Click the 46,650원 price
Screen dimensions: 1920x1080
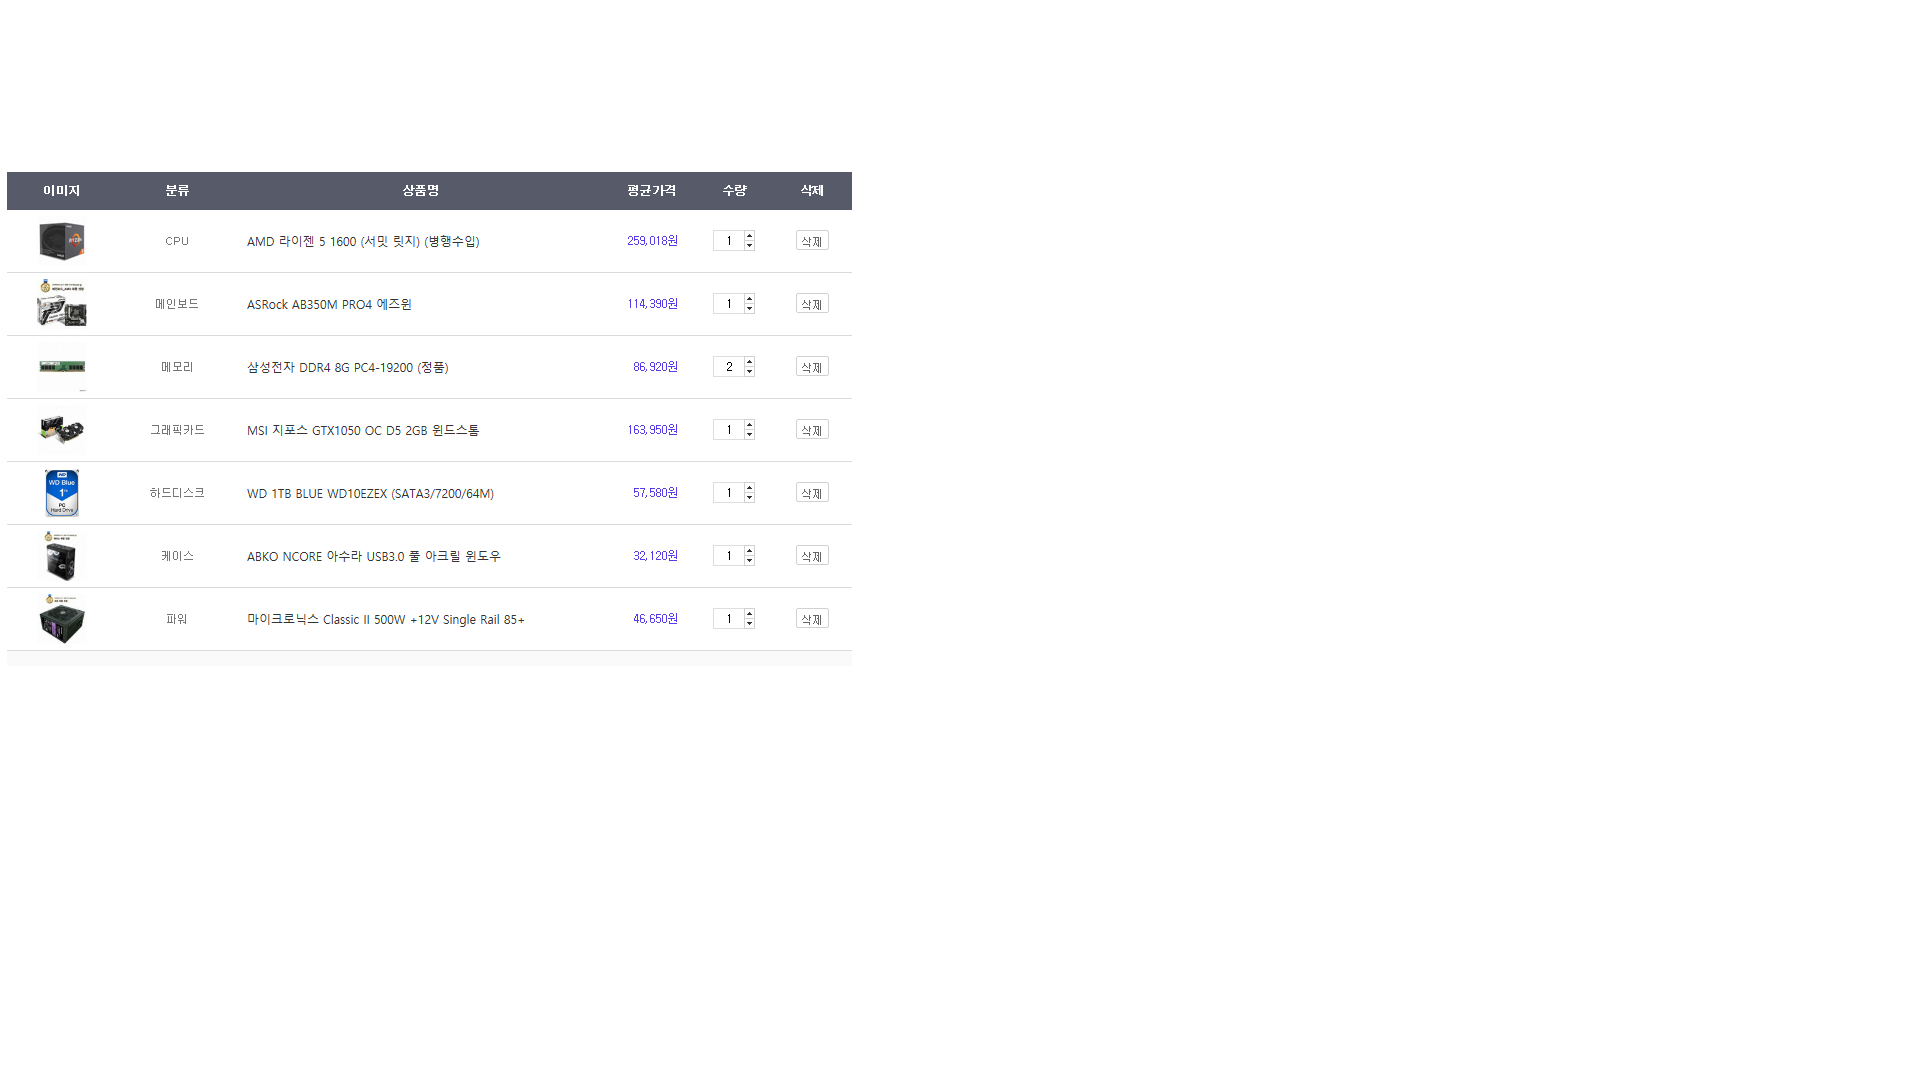point(655,619)
